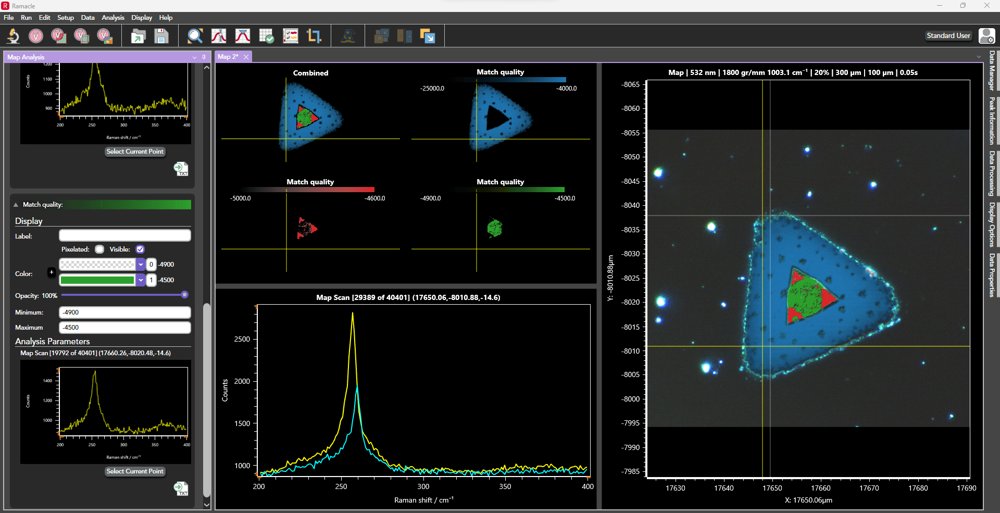
Task: Click the V icon with the grey stacked squares
Action: coord(82,36)
